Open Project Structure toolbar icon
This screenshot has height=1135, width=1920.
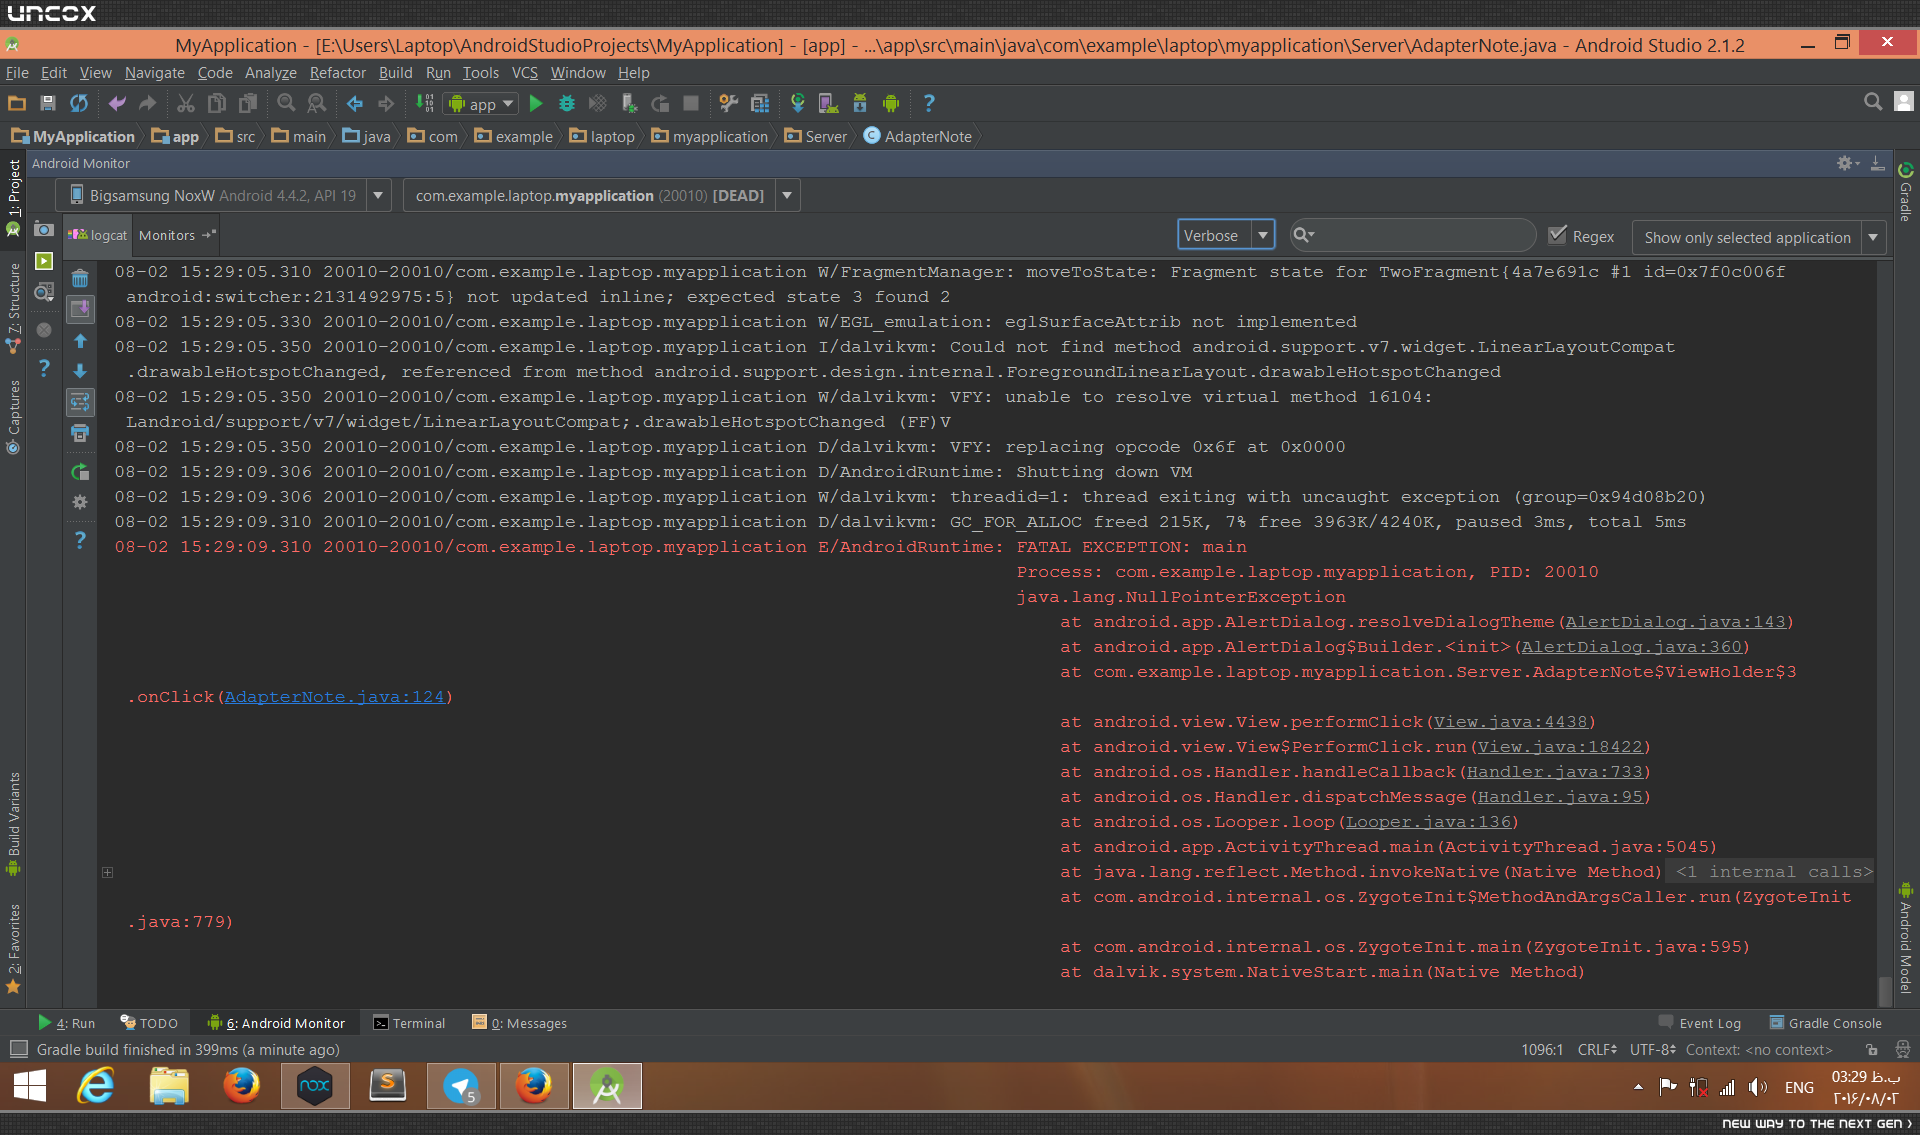[760, 103]
